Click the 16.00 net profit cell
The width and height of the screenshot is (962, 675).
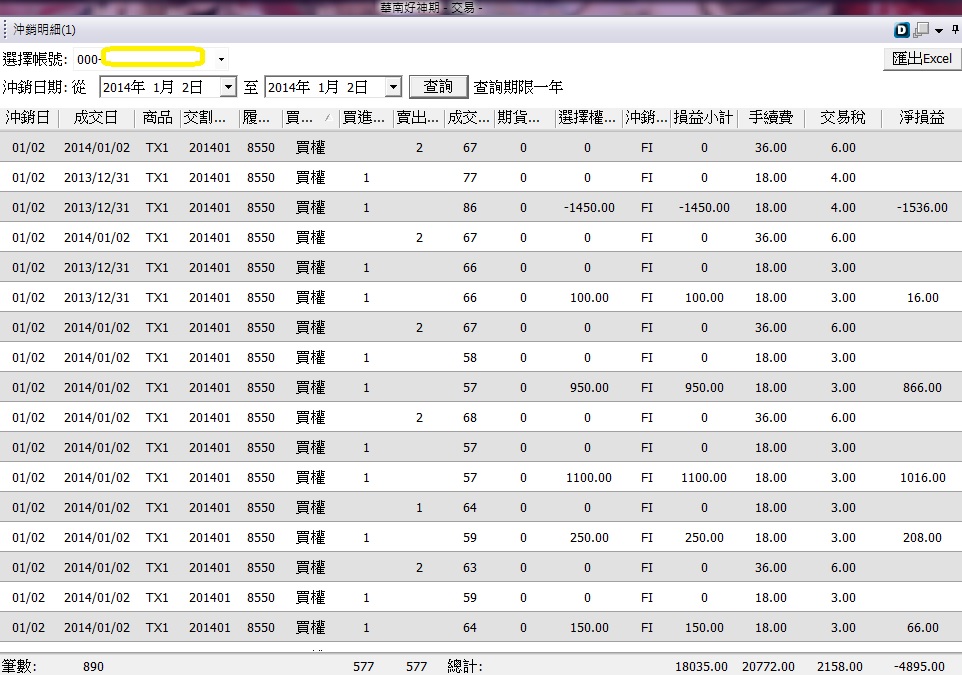tap(923, 298)
